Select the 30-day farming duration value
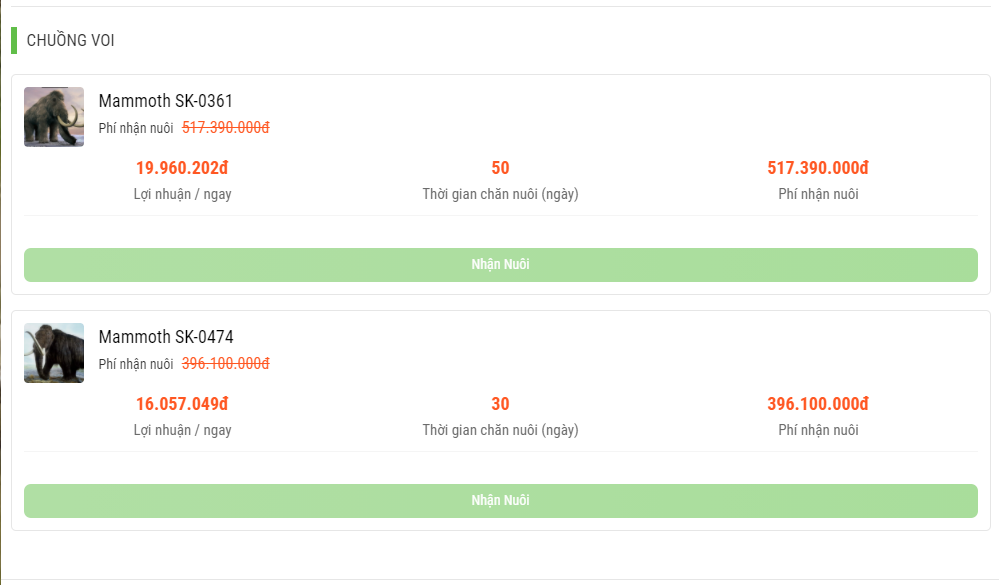This screenshot has height=585, width=999. [500, 404]
